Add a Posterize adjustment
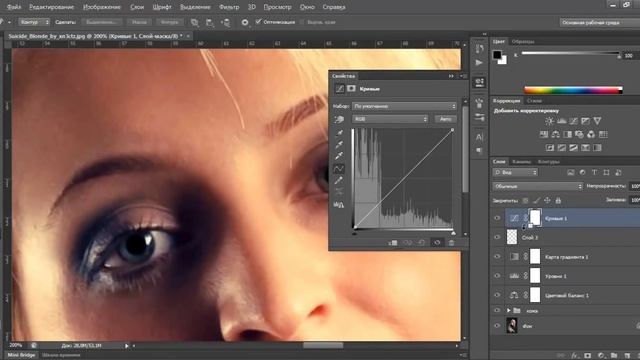This screenshot has width=640, height=360. pyautogui.click(x=562, y=147)
